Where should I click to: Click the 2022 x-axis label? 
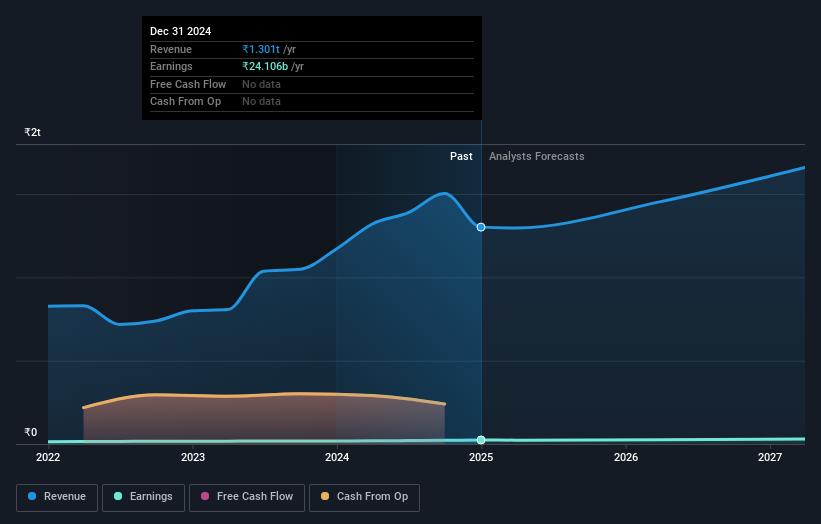(48, 458)
